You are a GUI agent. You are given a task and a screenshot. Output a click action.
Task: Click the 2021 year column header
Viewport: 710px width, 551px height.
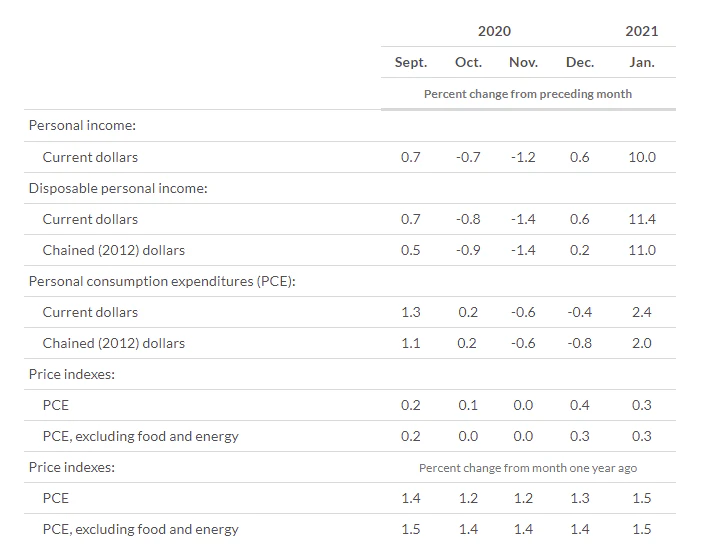click(641, 31)
